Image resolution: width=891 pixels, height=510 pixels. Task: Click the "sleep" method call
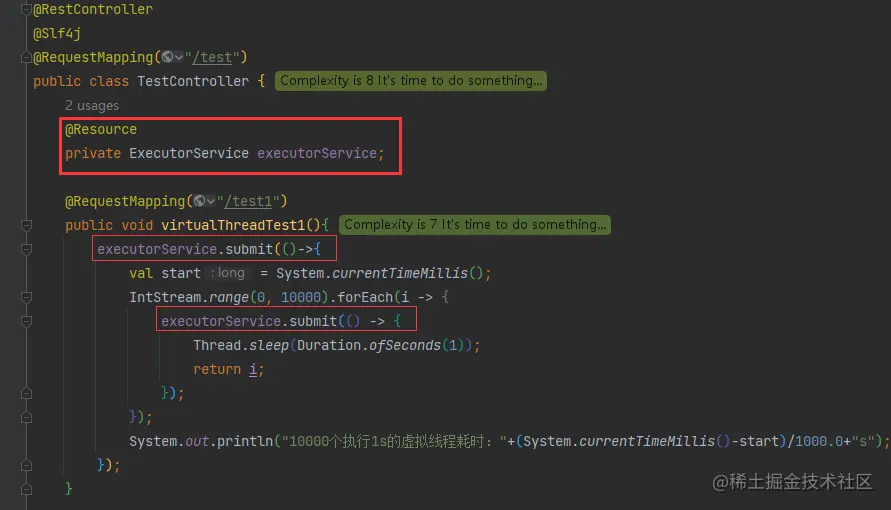coord(269,345)
